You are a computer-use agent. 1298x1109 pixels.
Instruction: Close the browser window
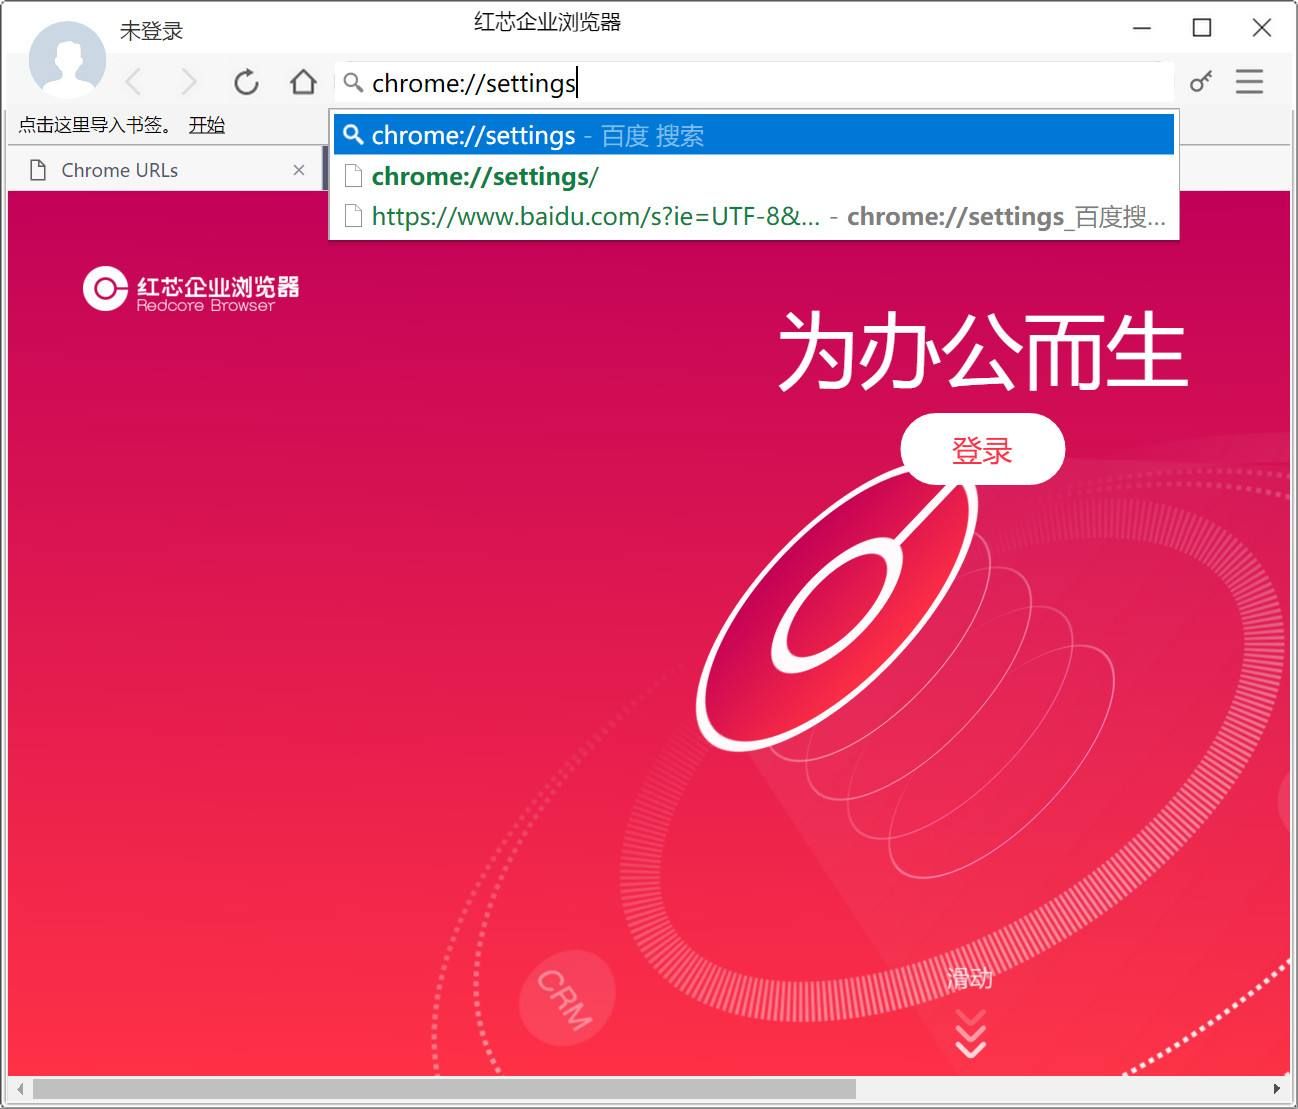[1262, 28]
